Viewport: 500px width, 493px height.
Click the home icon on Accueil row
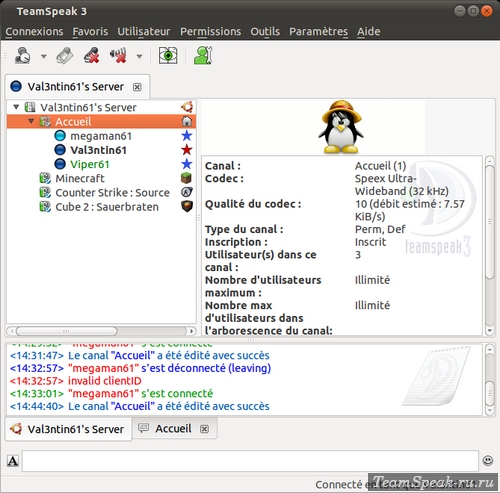click(187, 121)
